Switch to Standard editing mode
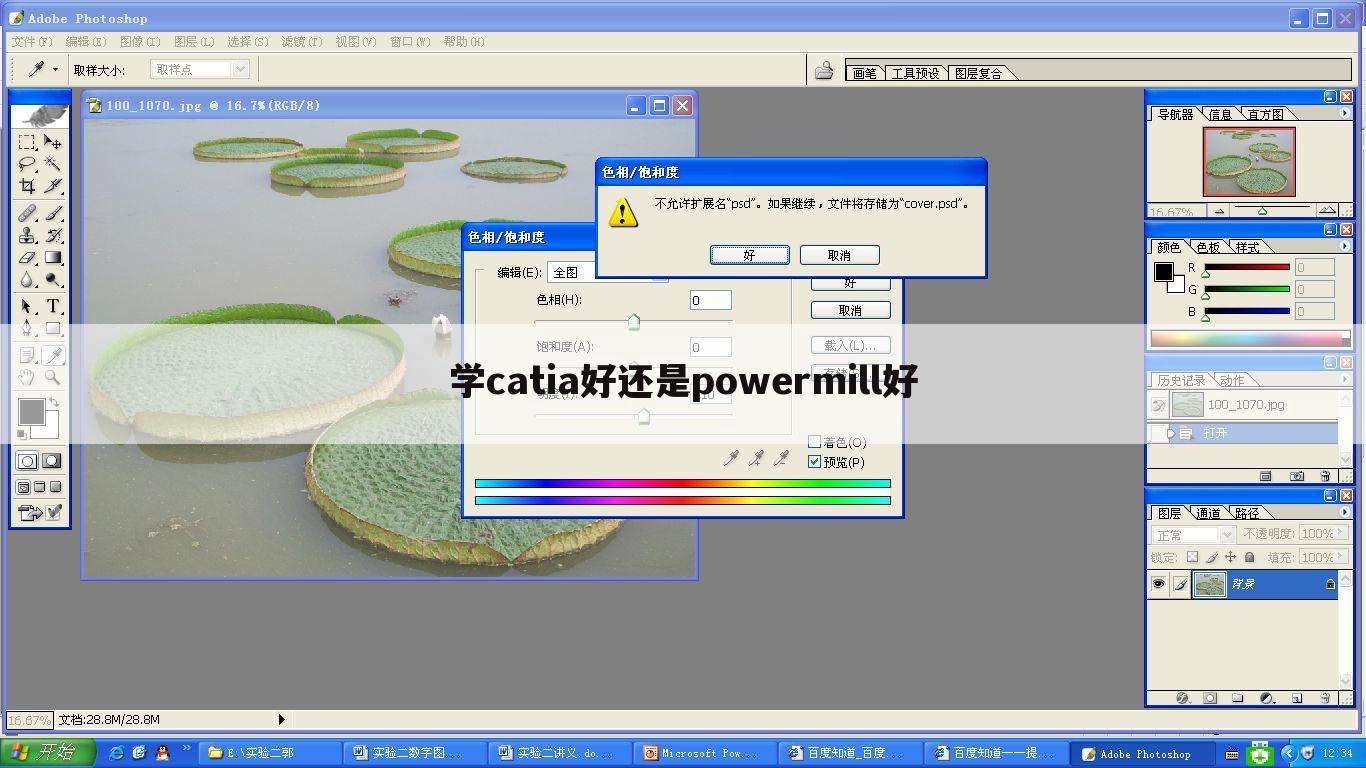1366x768 pixels. point(27,461)
